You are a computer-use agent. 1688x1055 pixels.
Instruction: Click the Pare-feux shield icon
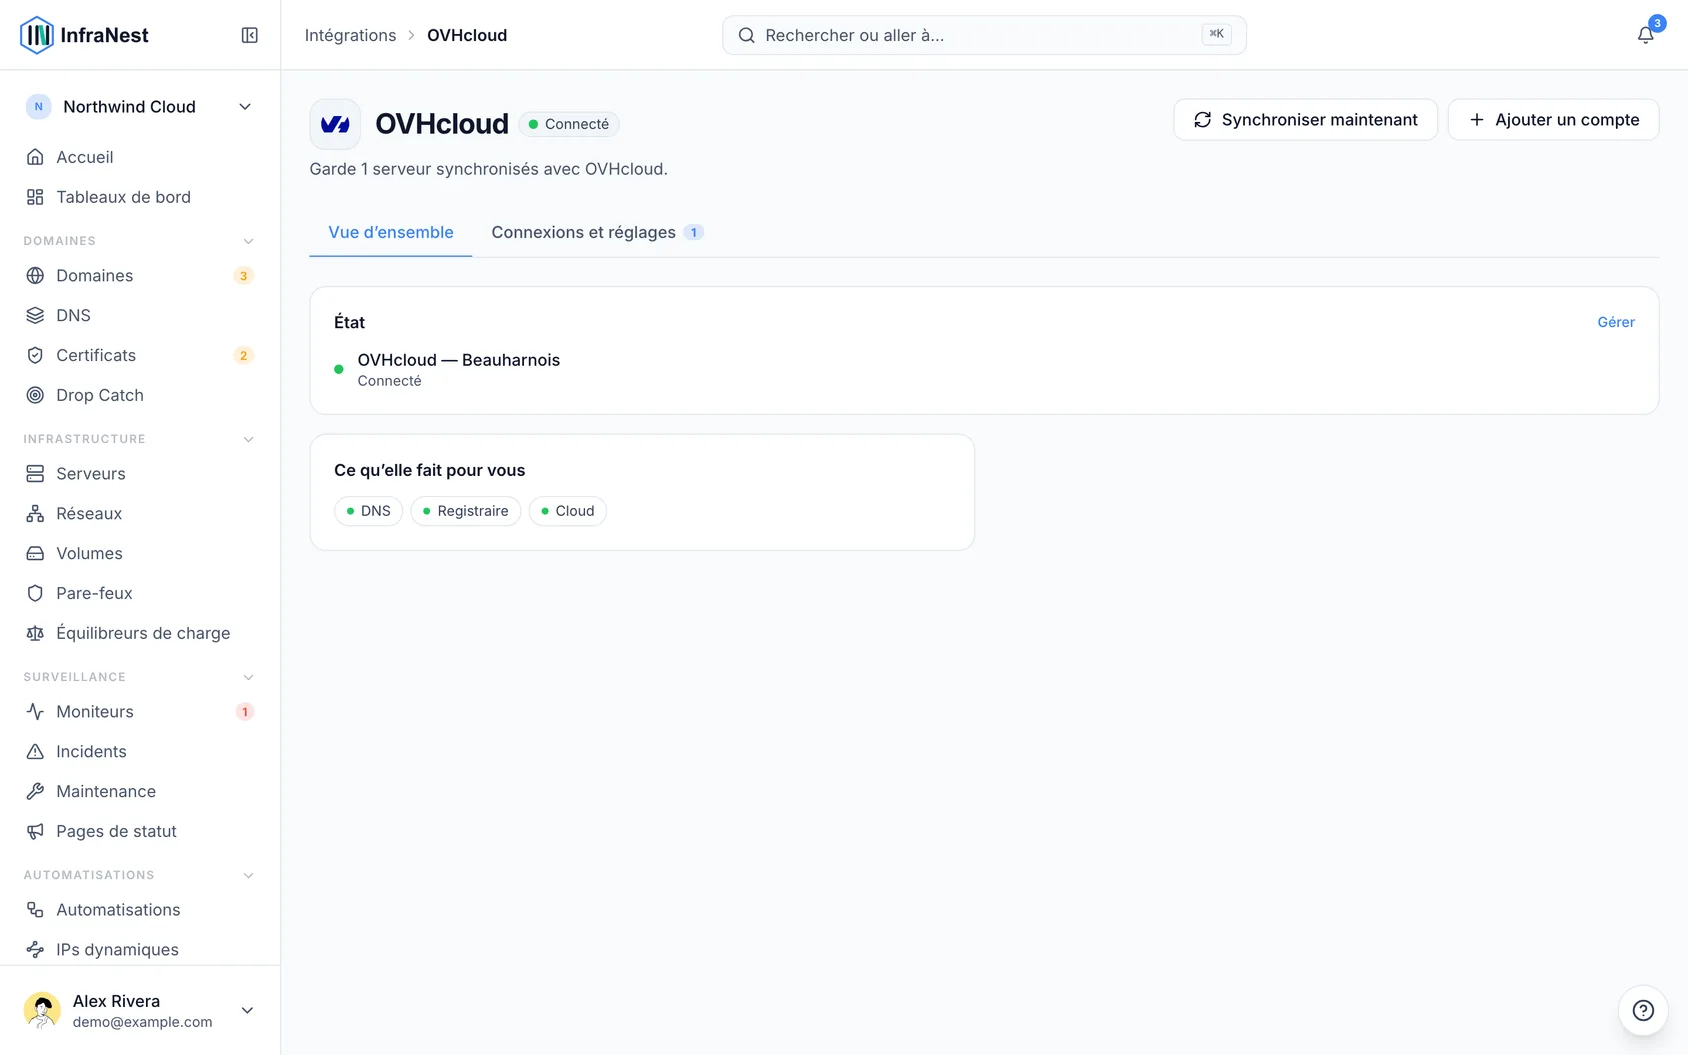click(35, 593)
